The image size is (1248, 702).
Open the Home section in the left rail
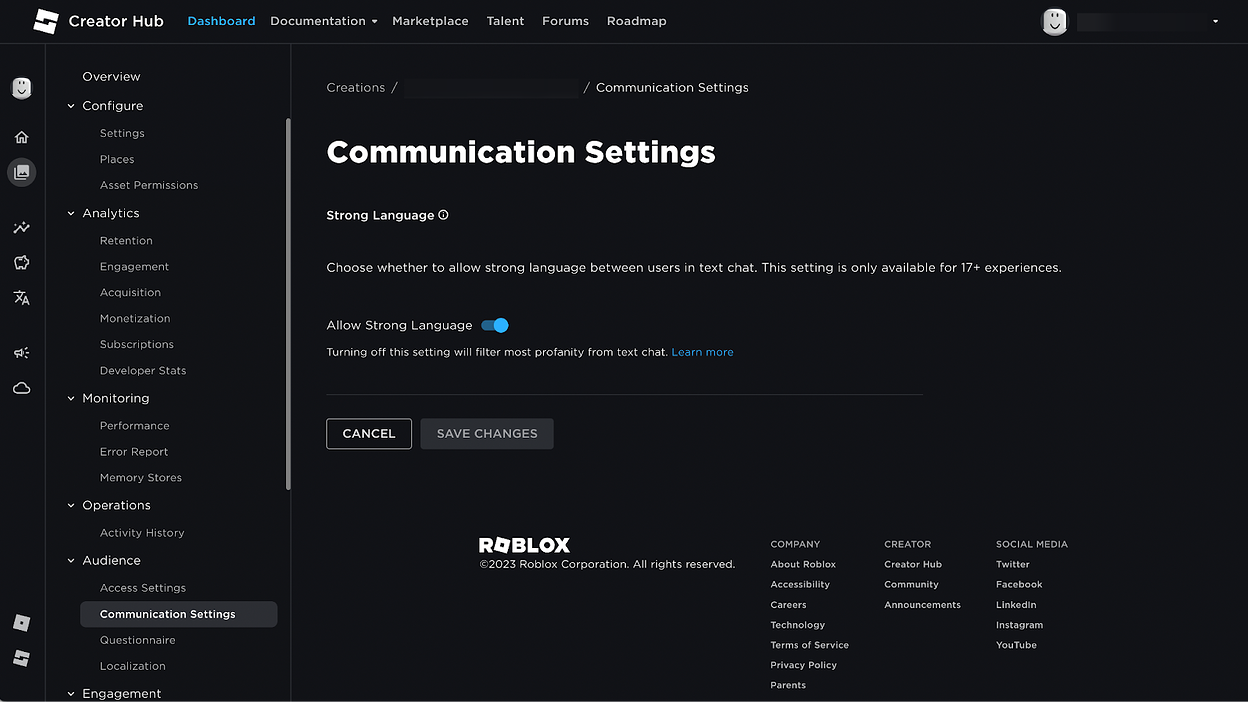[22, 137]
